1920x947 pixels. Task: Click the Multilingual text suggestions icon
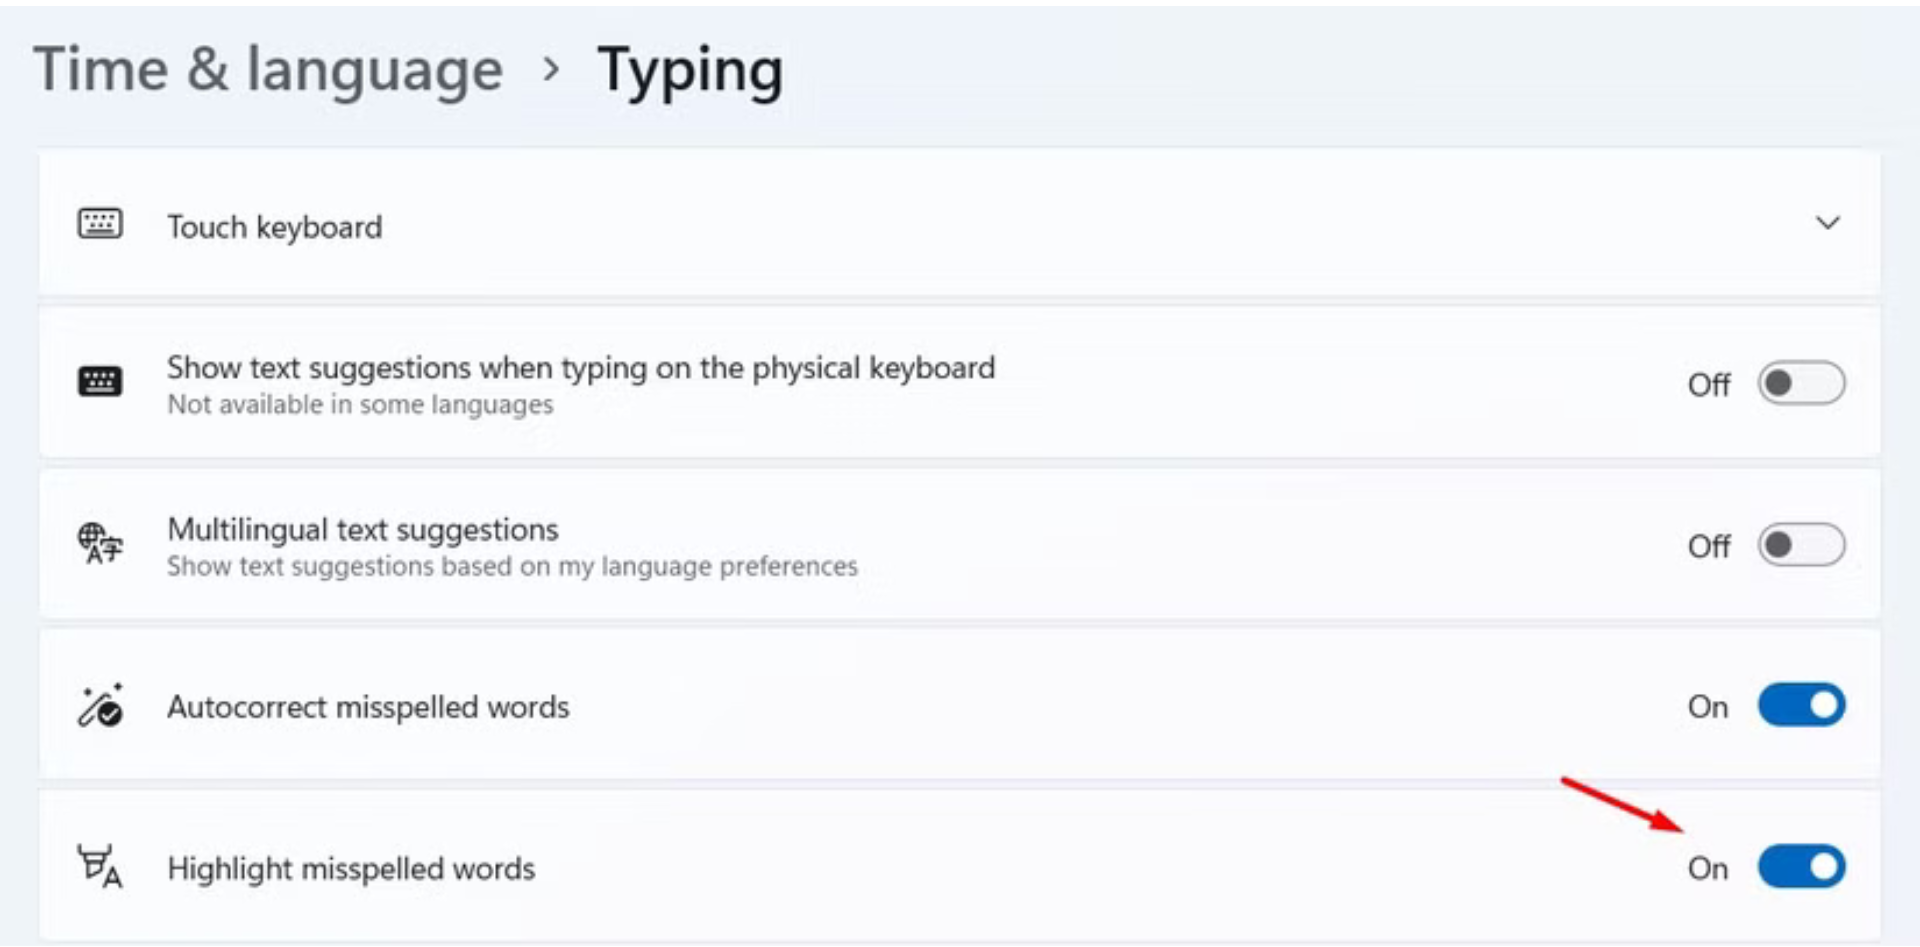point(100,544)
